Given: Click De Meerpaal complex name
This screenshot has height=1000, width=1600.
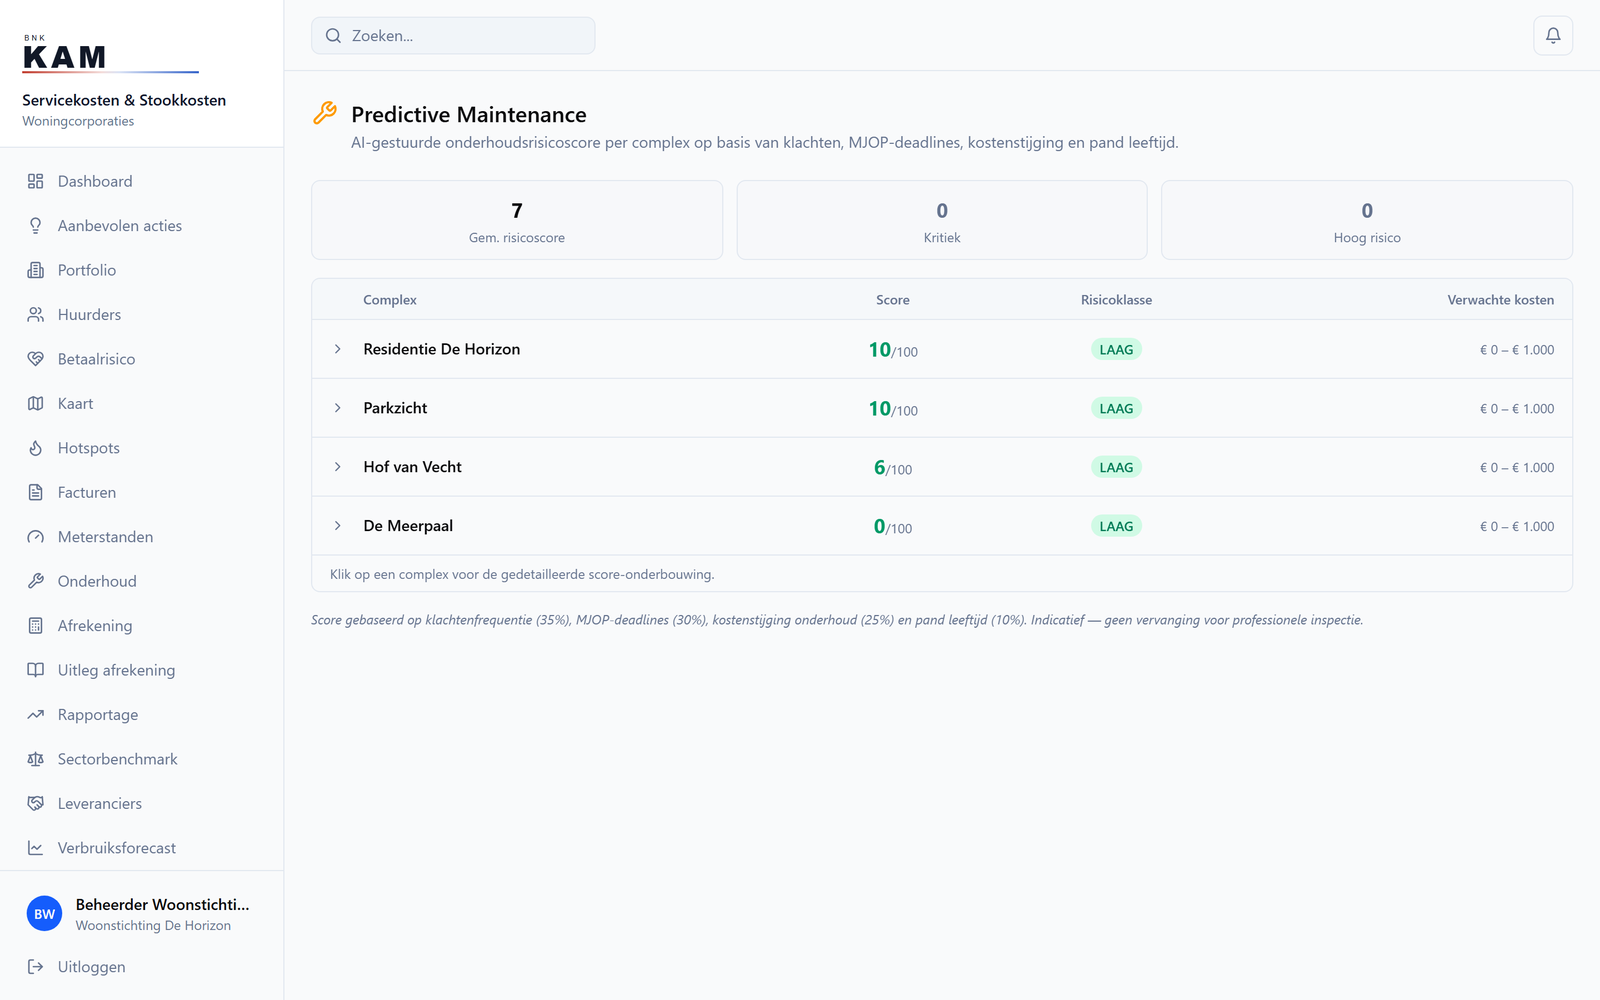Looking at the screenshot, I should click(408, 526).
